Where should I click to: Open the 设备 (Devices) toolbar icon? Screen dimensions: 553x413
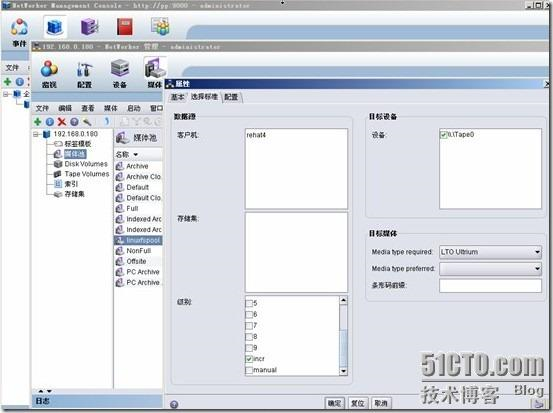coord(120,74)
